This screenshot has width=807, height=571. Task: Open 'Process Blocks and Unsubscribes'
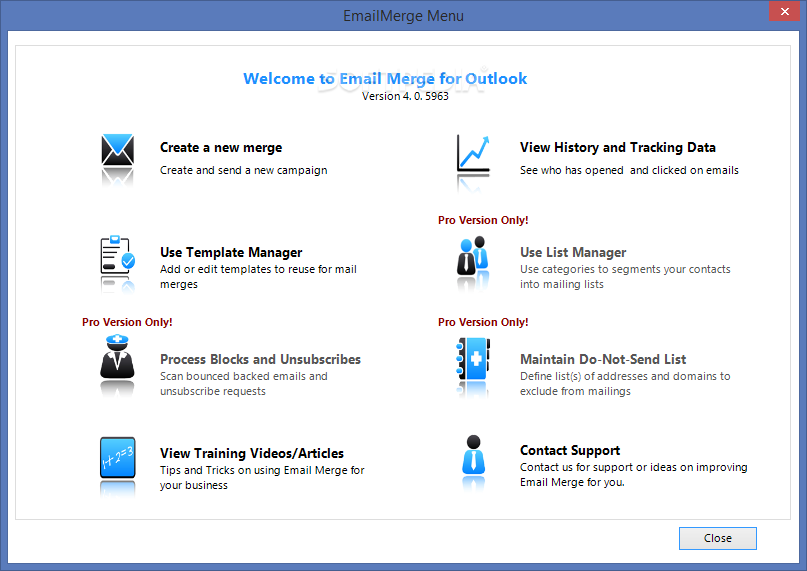[260, 359]
